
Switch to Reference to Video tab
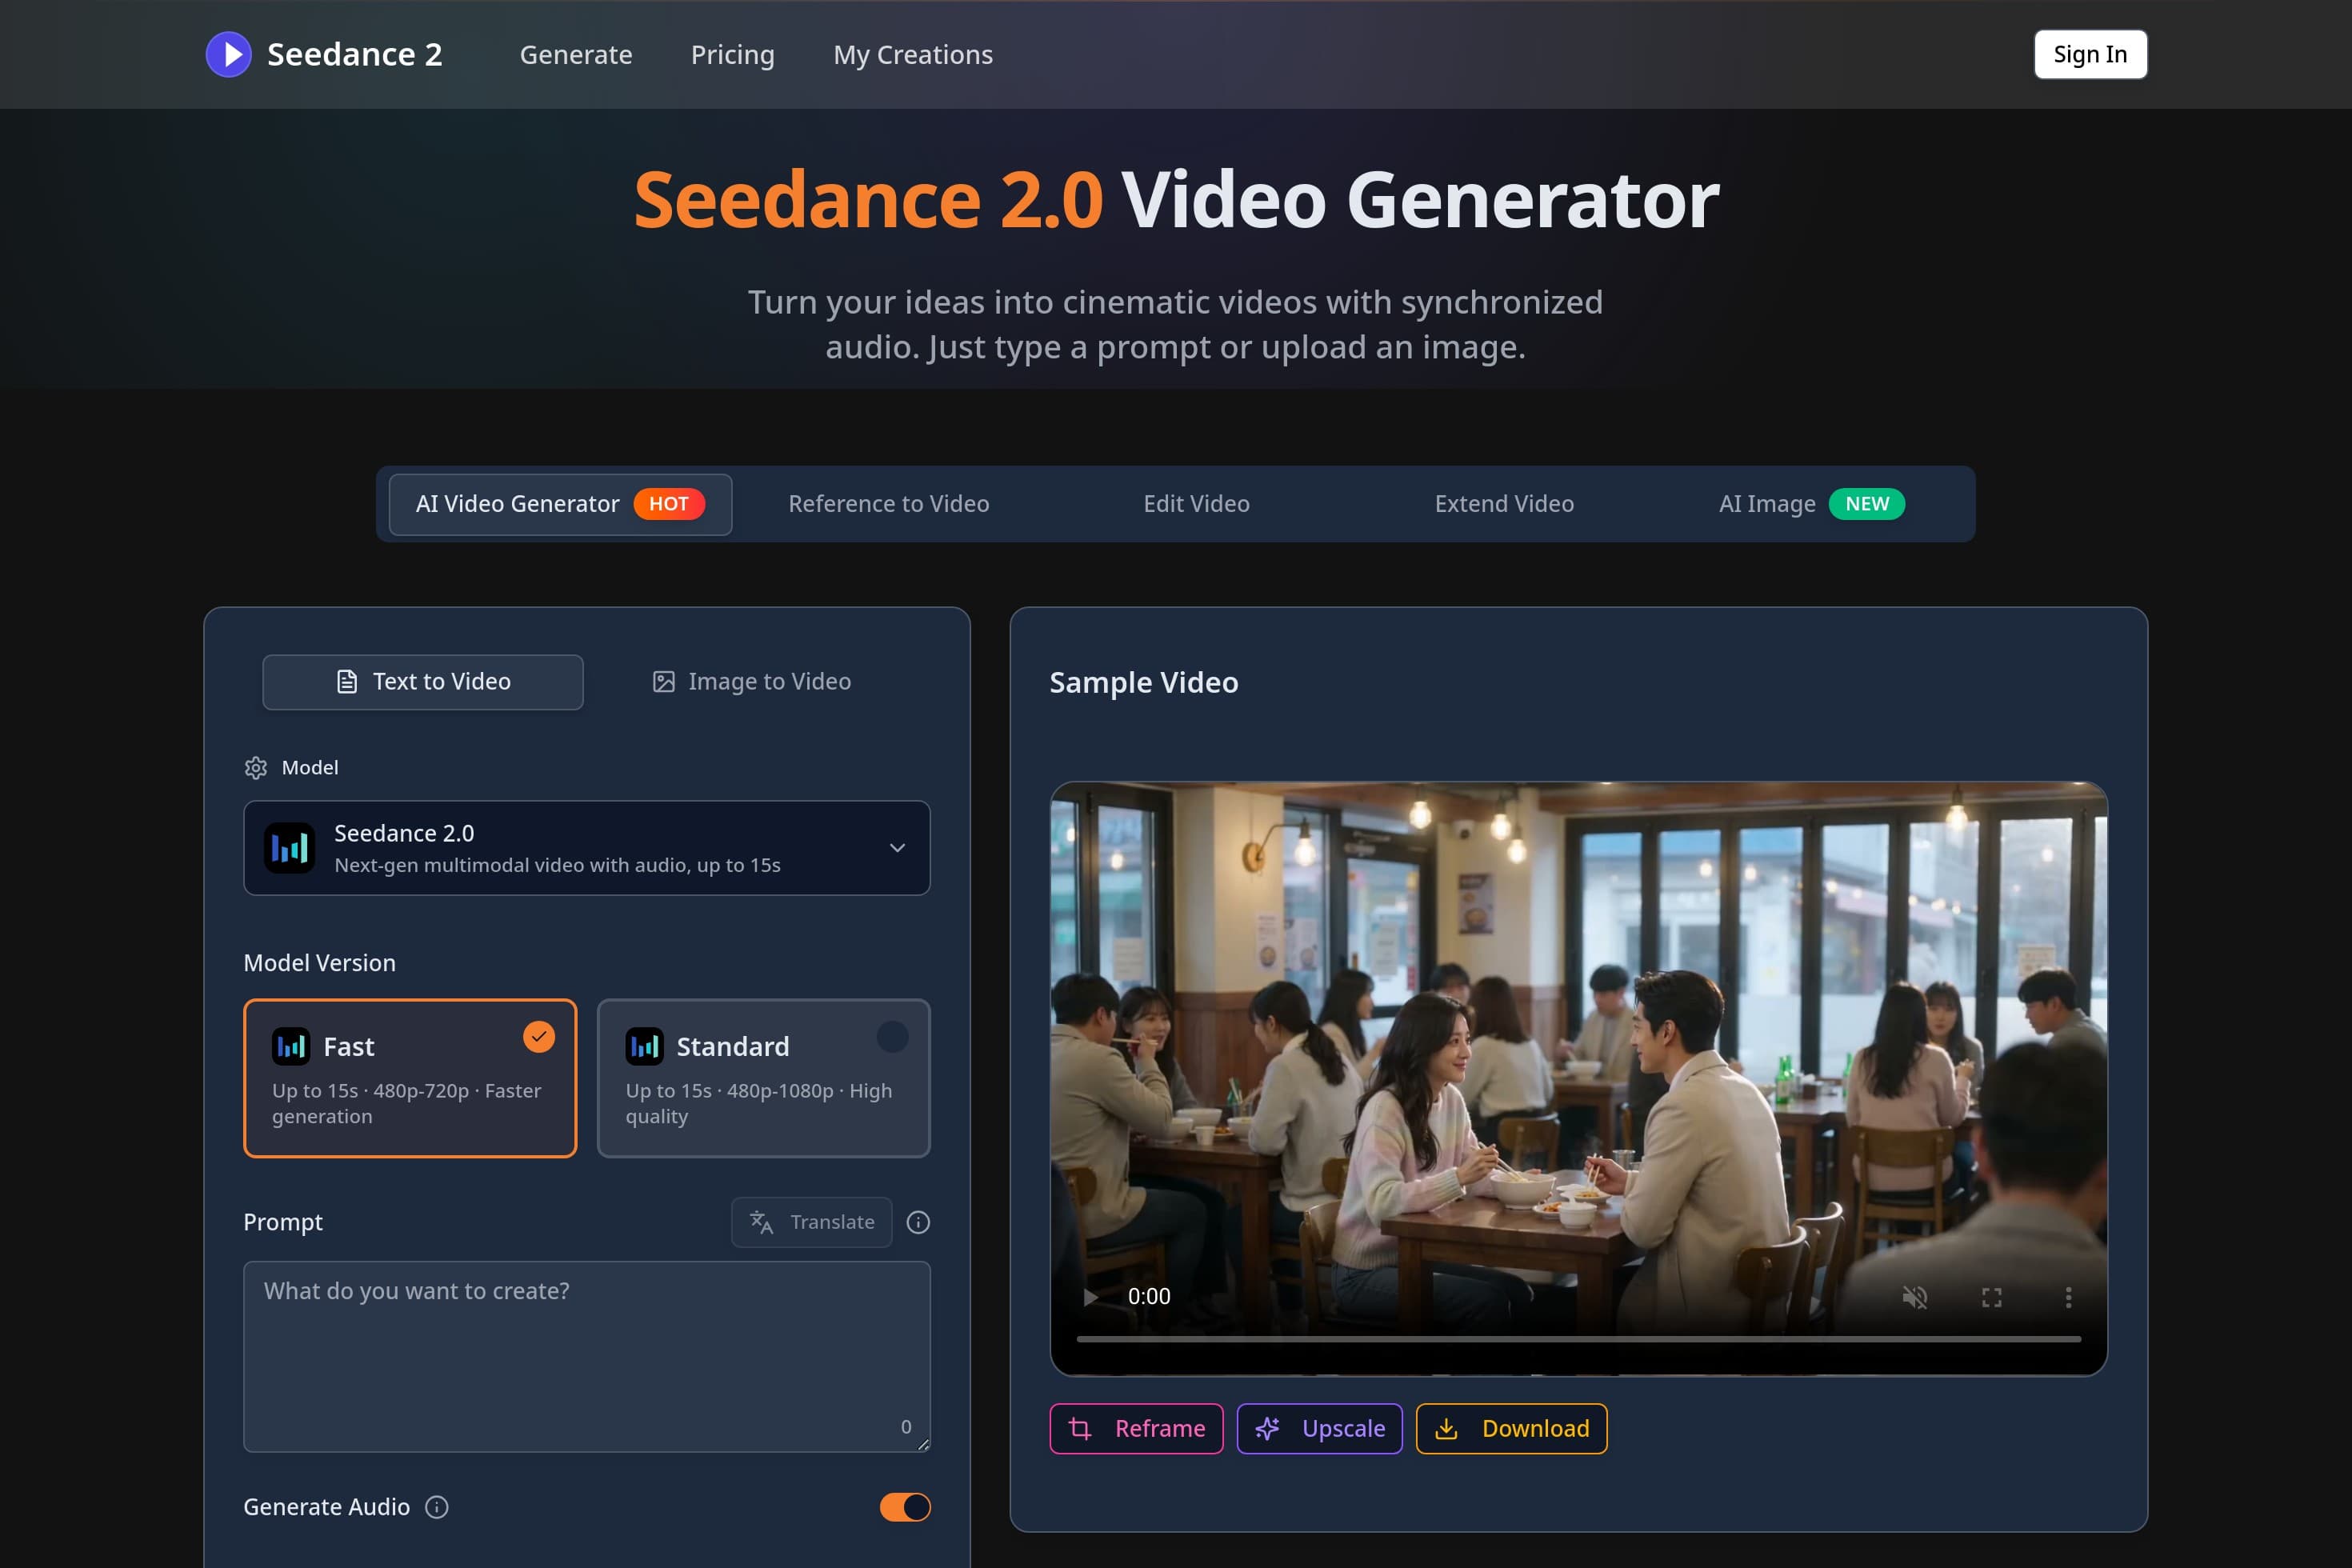click(889, 504)
